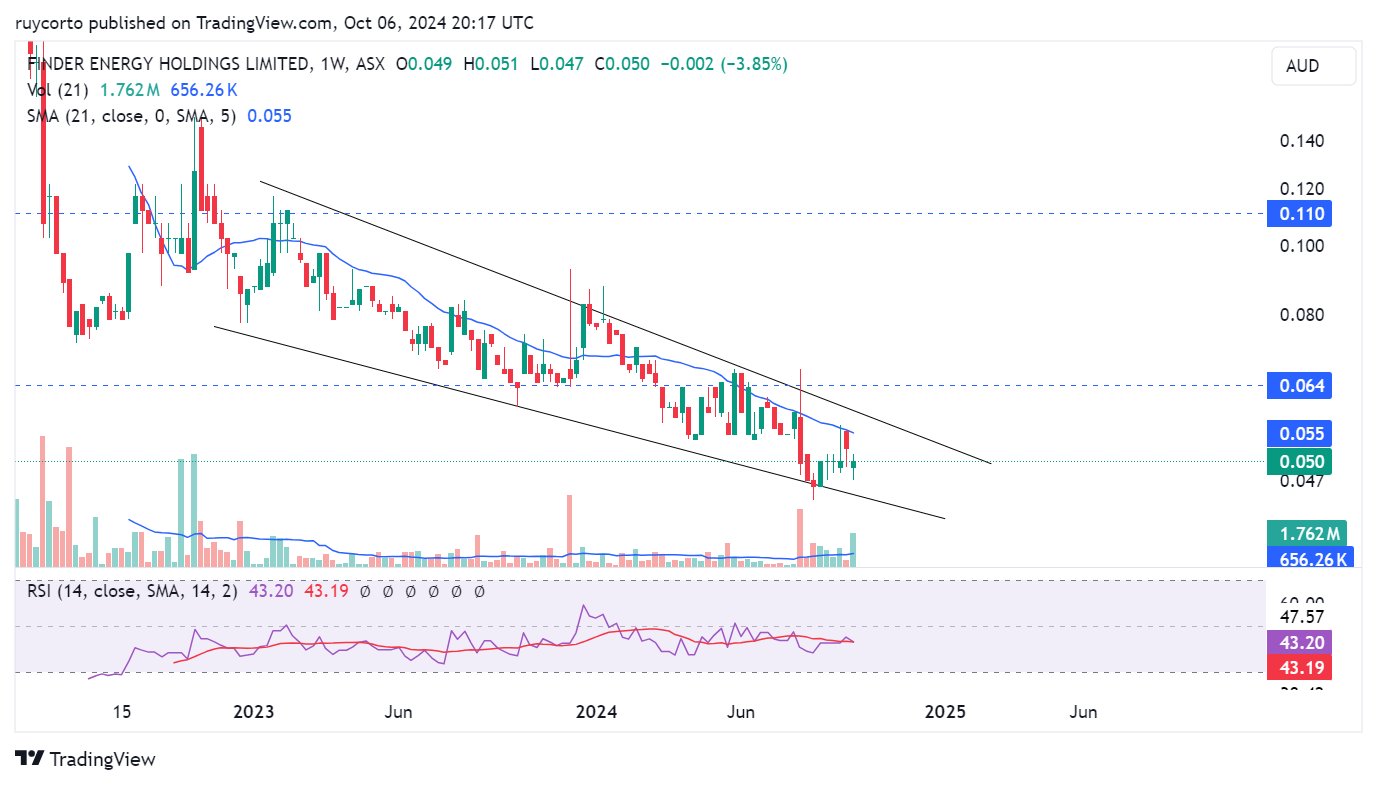Click the 47.57 RSI axis value
The height and width of the screenshot is (785, 1377).
click(x=1302, y=617)
